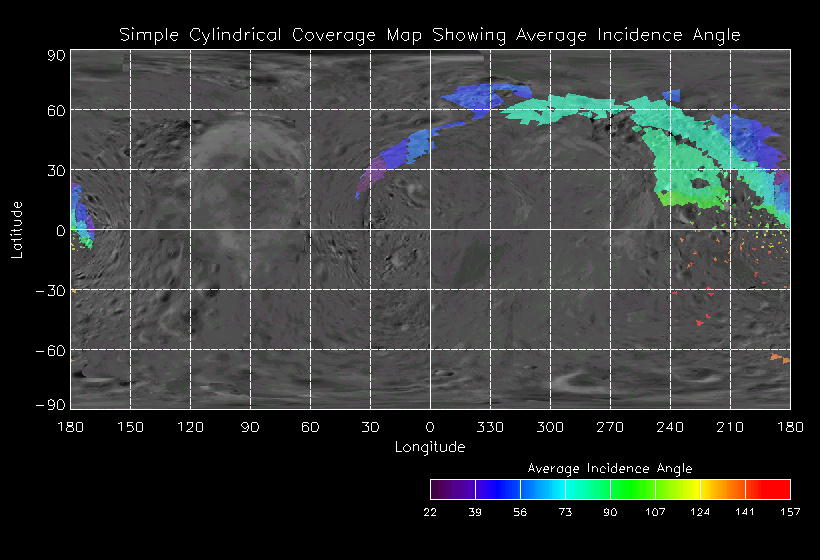
Task: Click the orange color bar segment
Action: point(723,489)
